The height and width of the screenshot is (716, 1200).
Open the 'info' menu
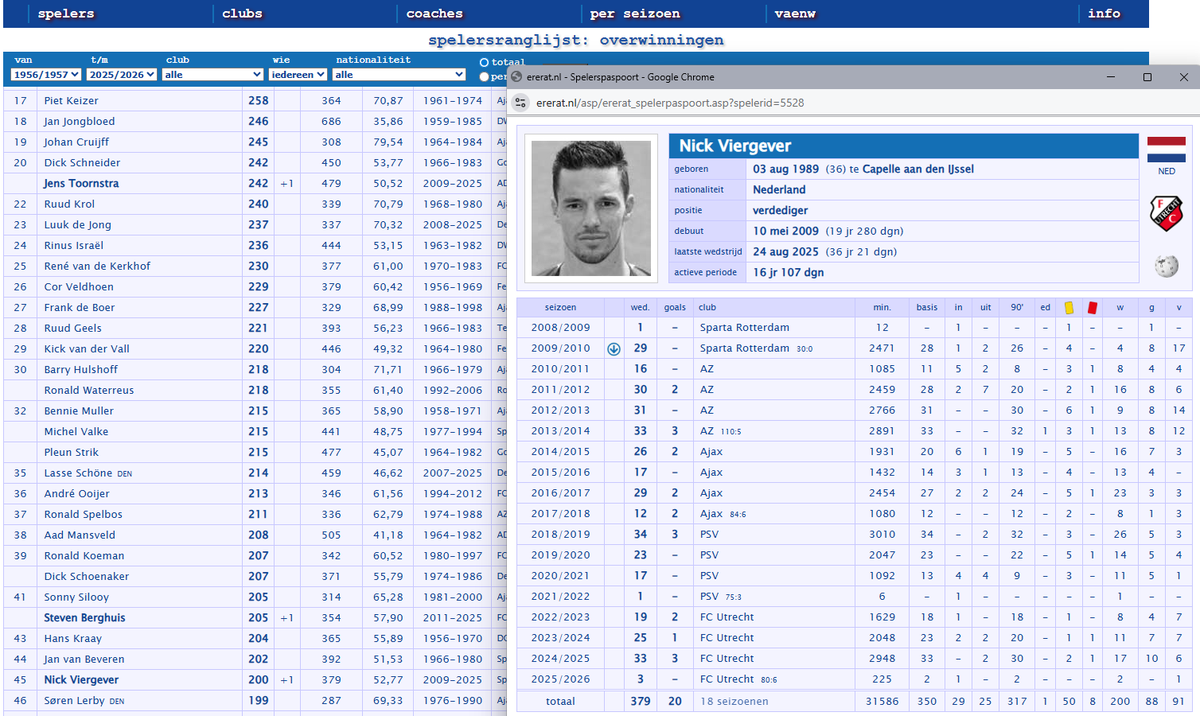[1104, 14]
